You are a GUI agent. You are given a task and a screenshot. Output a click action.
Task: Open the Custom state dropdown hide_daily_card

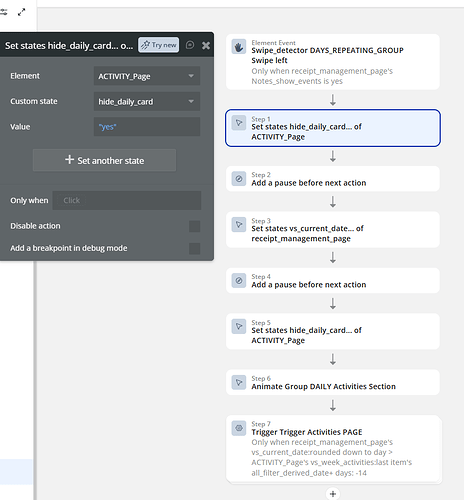point(147,101)
